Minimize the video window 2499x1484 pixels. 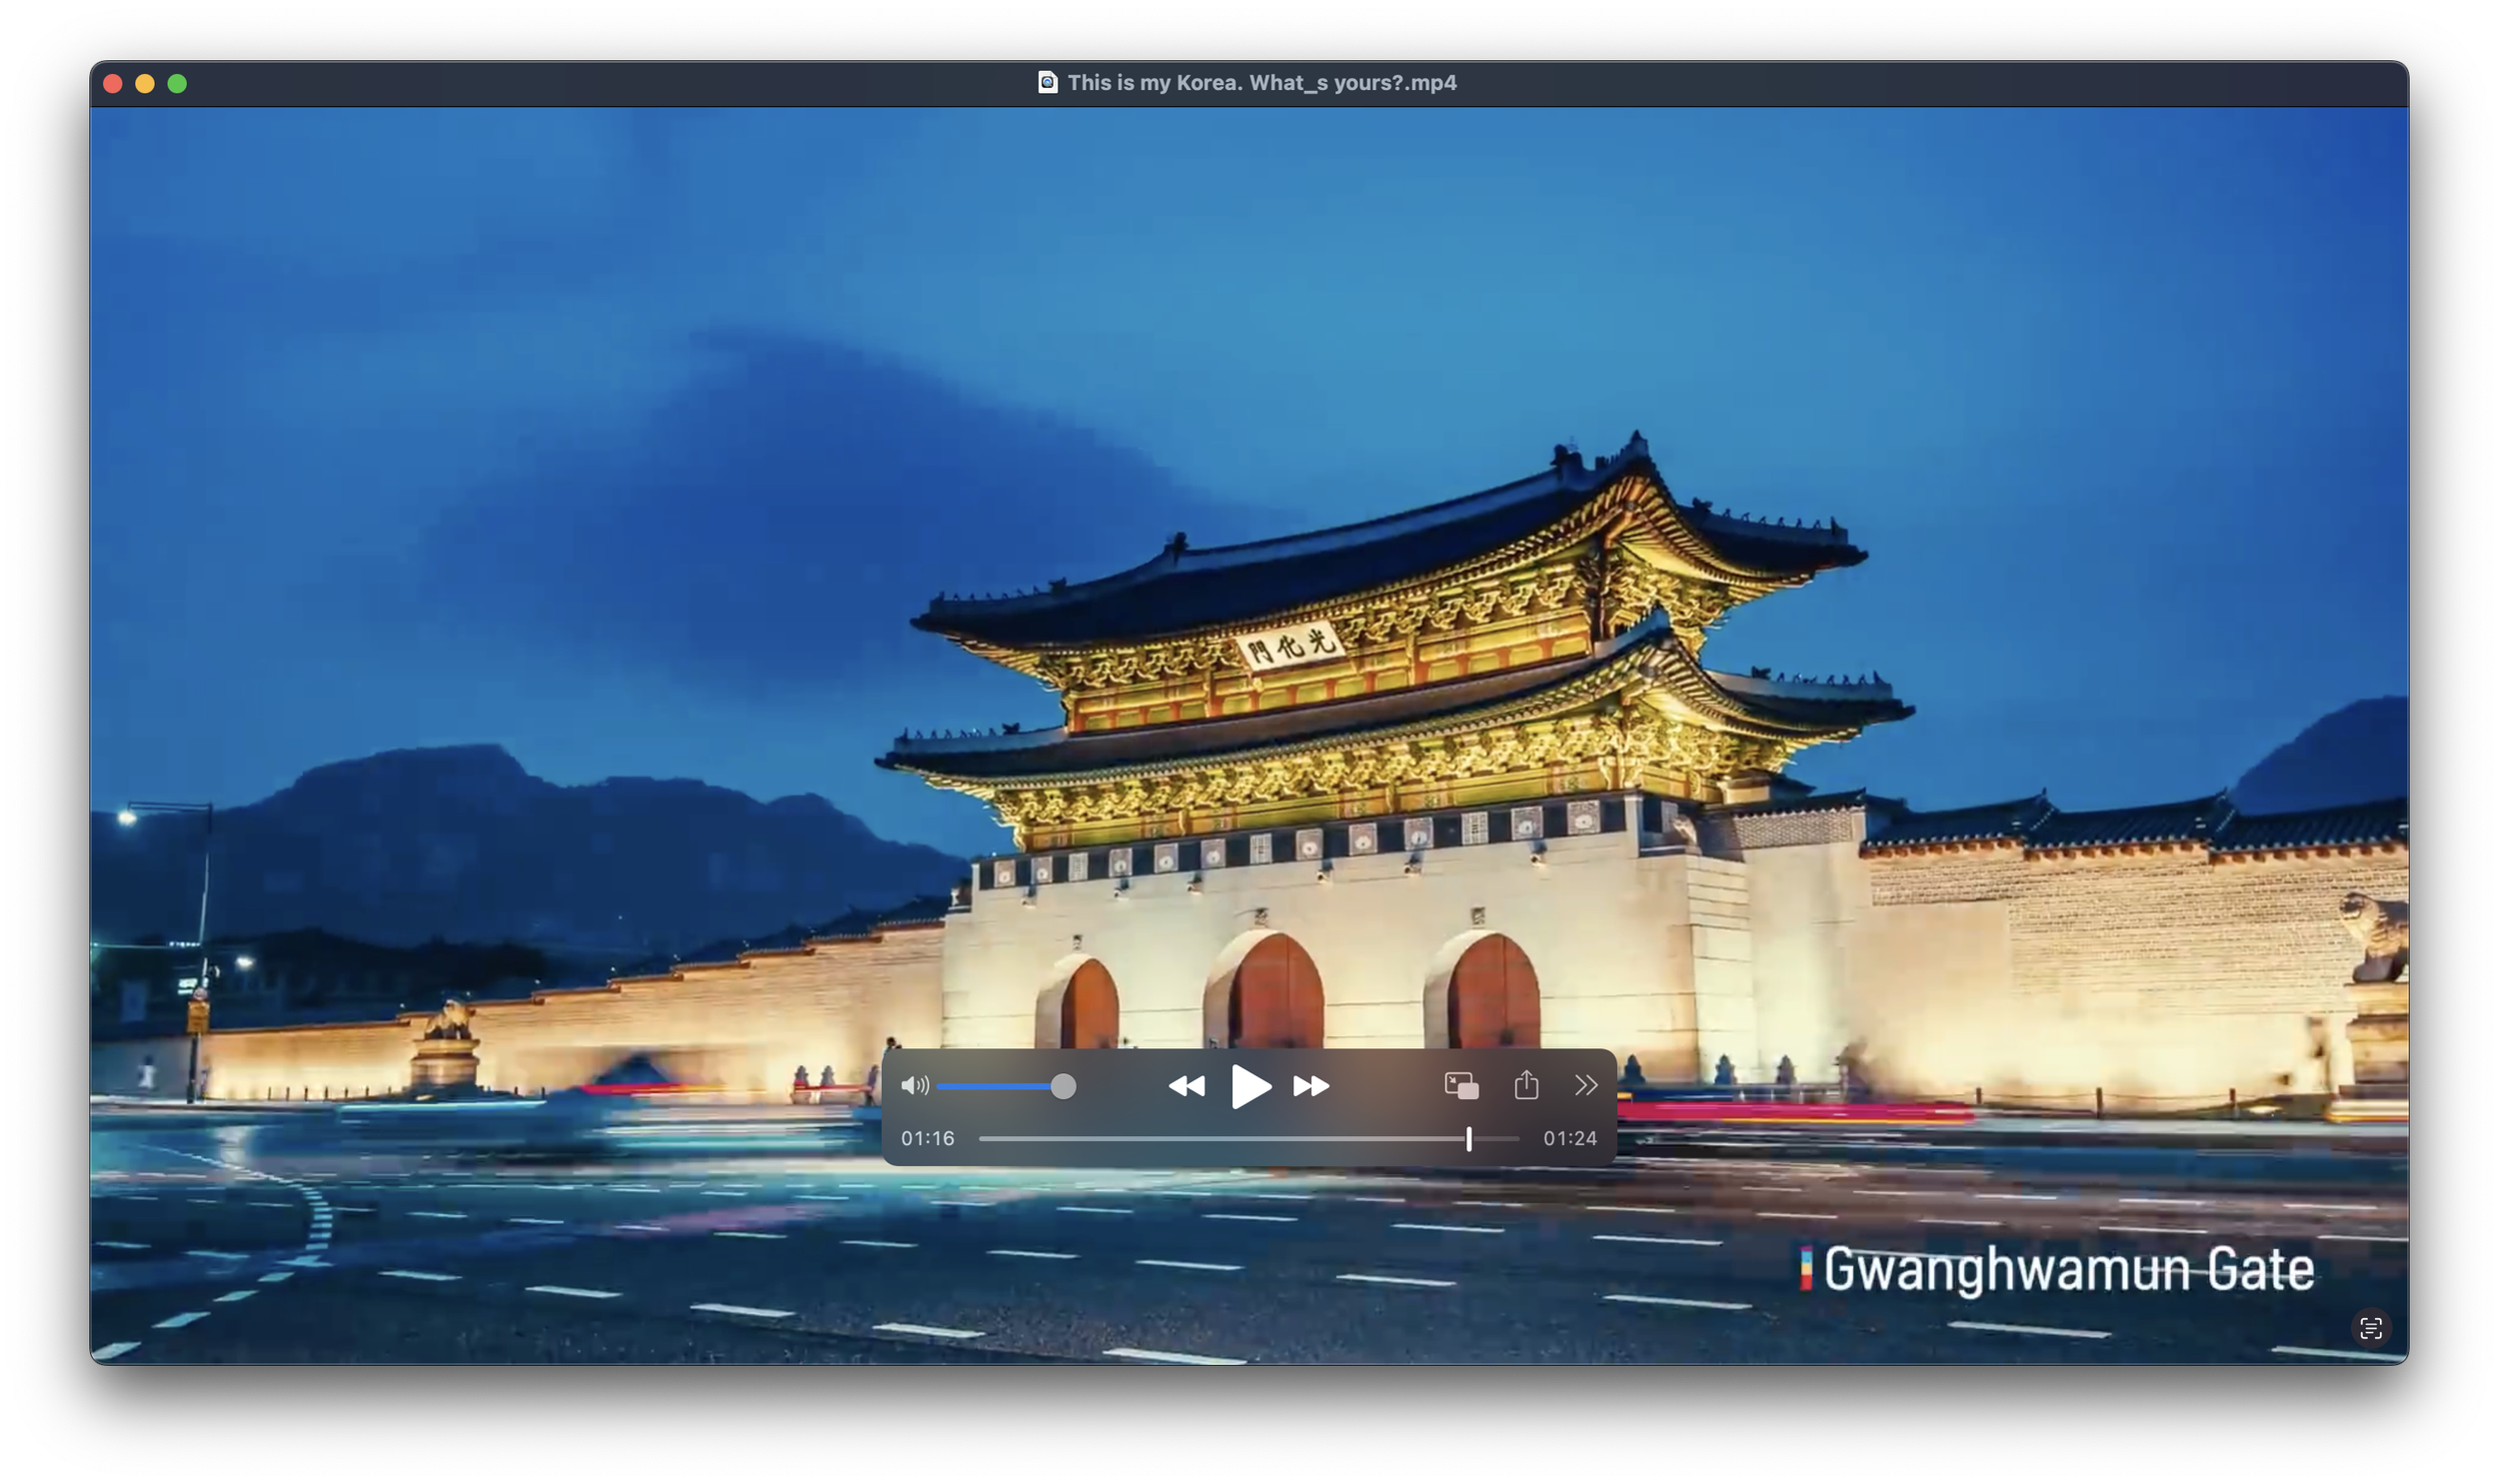point(145,84)
